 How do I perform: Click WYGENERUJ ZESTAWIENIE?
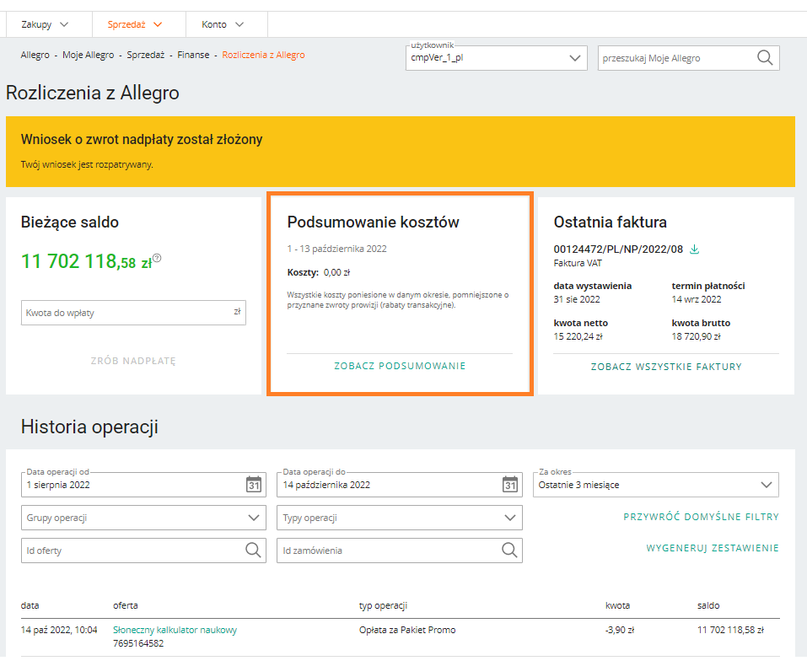[712, 548]
